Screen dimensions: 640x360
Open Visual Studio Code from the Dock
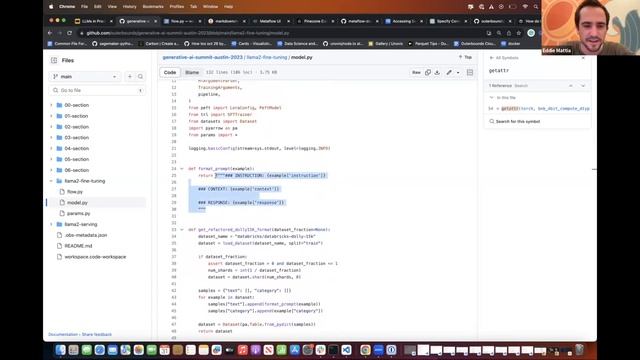click(347, 350)
